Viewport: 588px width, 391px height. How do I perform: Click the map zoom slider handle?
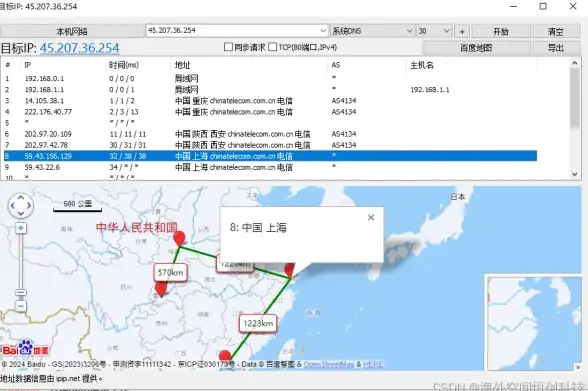21,293
